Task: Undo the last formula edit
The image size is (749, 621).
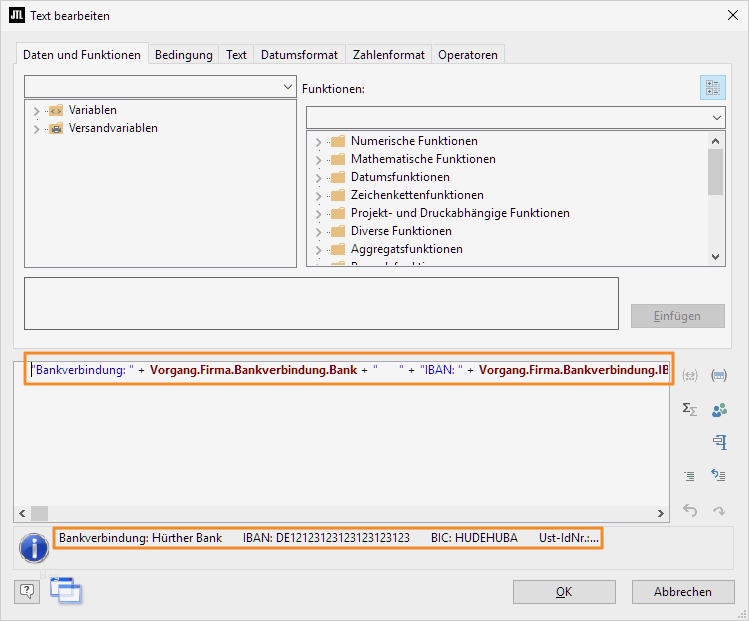Action: [690, 510]
